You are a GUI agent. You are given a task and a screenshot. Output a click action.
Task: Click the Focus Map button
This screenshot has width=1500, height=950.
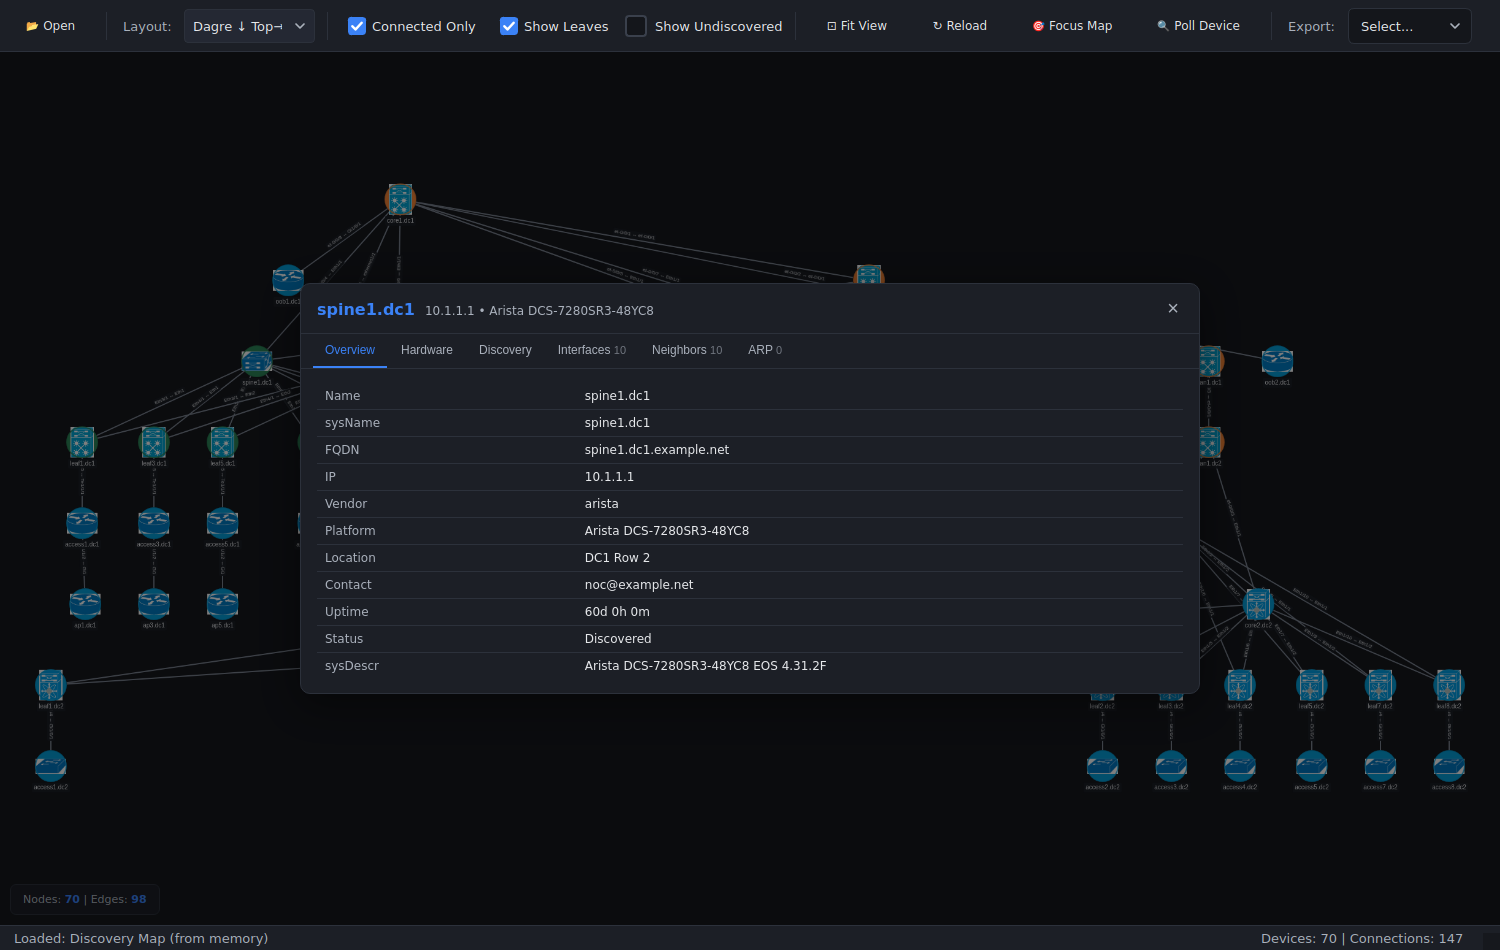pos(1072,26)
